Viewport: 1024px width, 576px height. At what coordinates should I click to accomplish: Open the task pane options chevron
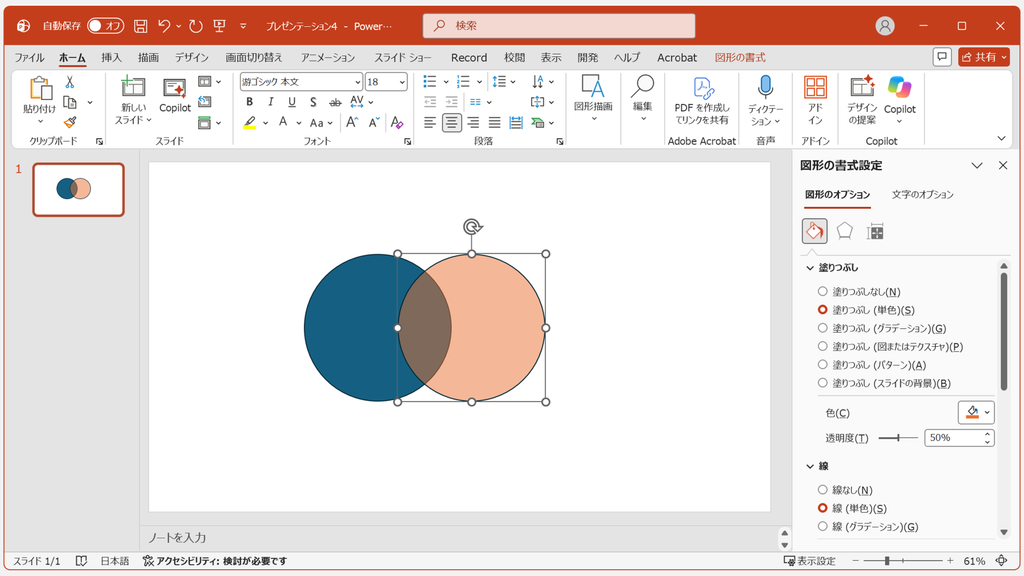pos(977,166)
